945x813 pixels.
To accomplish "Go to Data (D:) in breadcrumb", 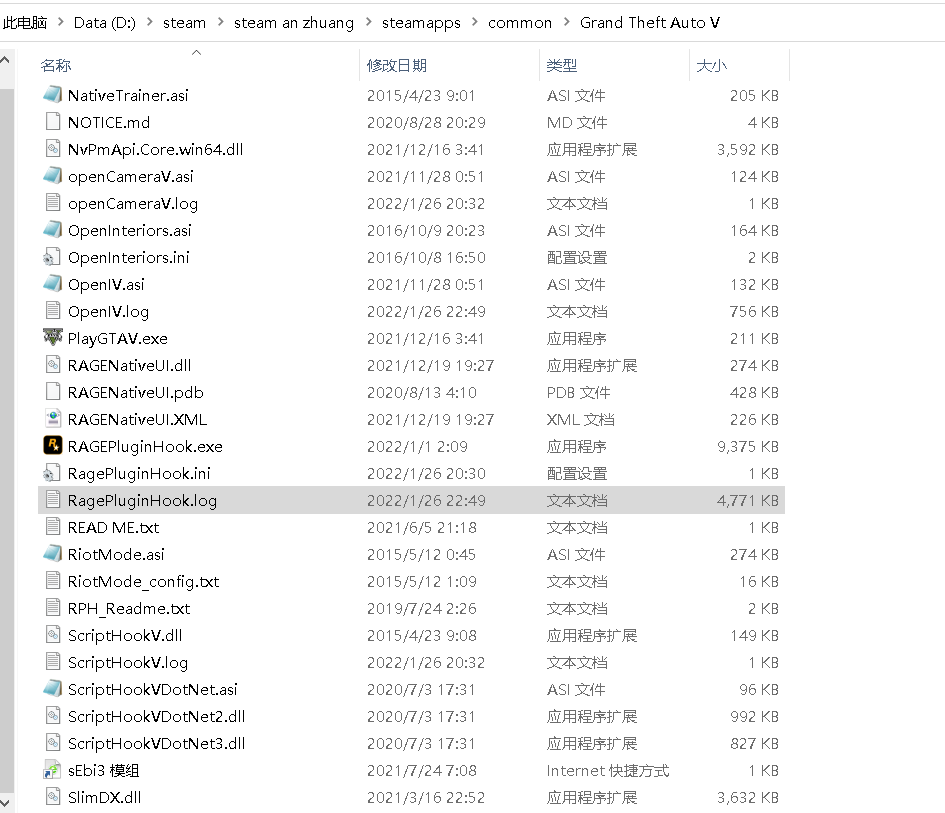I will pos(105,22).
